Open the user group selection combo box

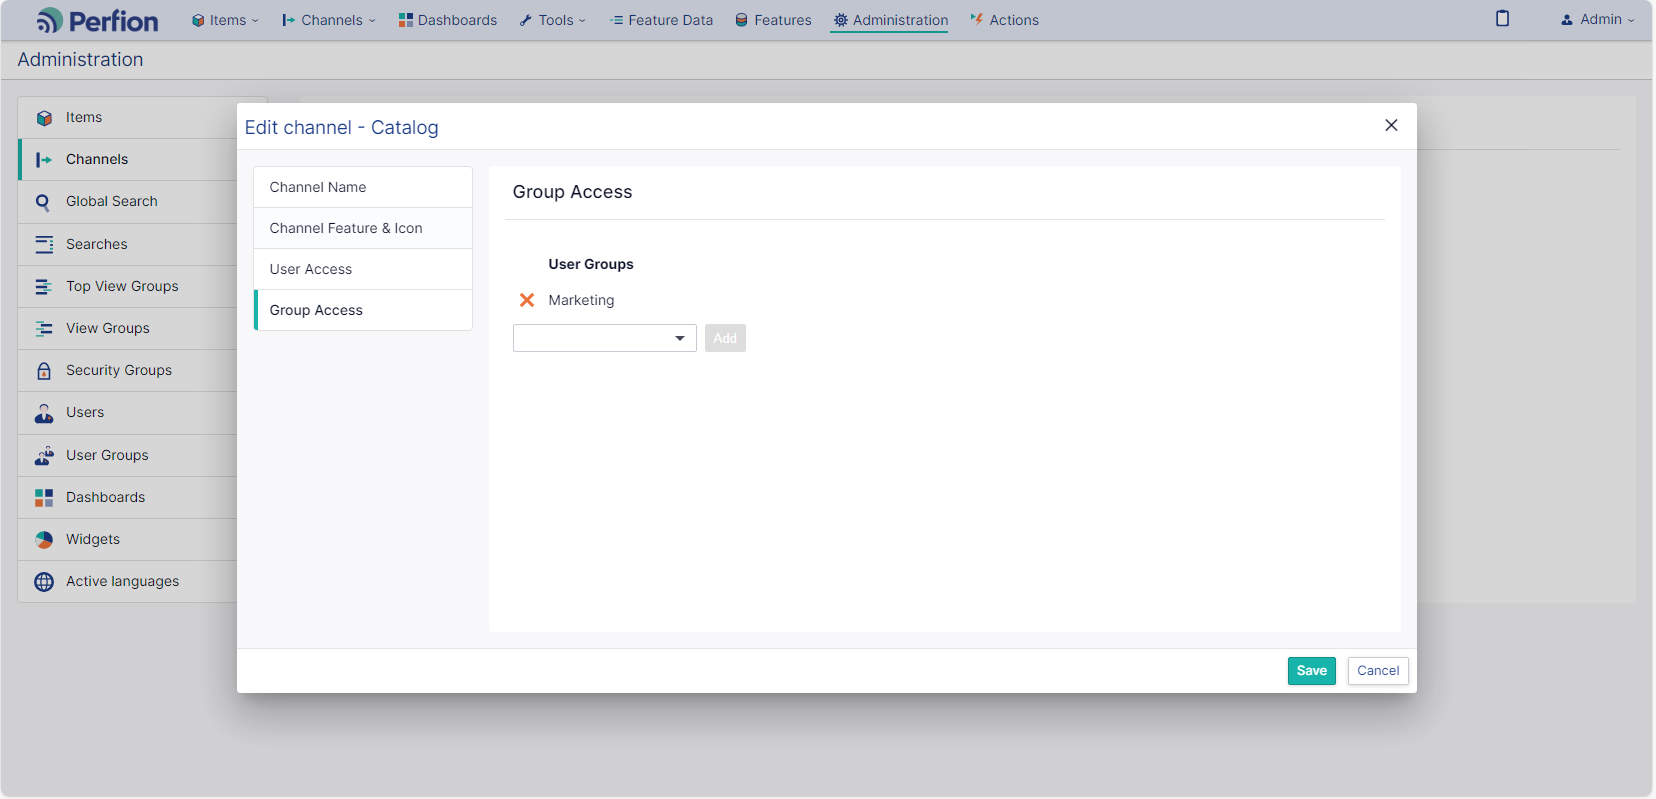coord(604,338)
